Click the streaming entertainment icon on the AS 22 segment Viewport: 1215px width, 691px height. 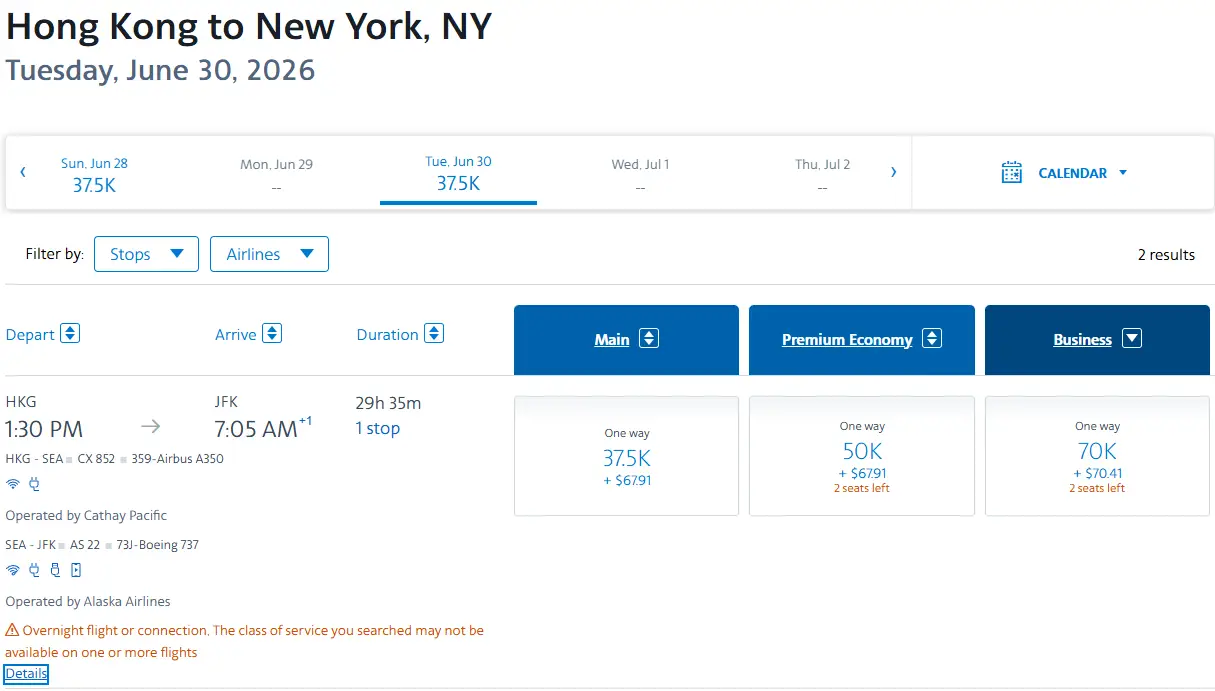tap(76, 570)
